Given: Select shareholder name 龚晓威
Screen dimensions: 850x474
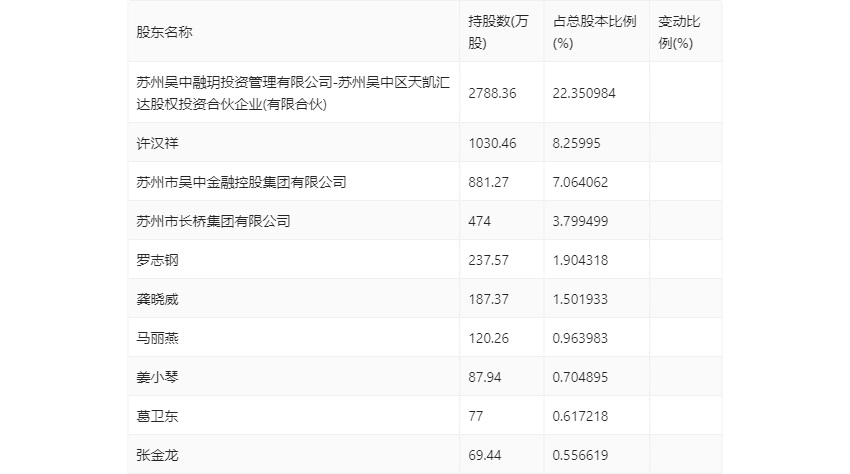Looking at the screenshot, I should (157, 299).
